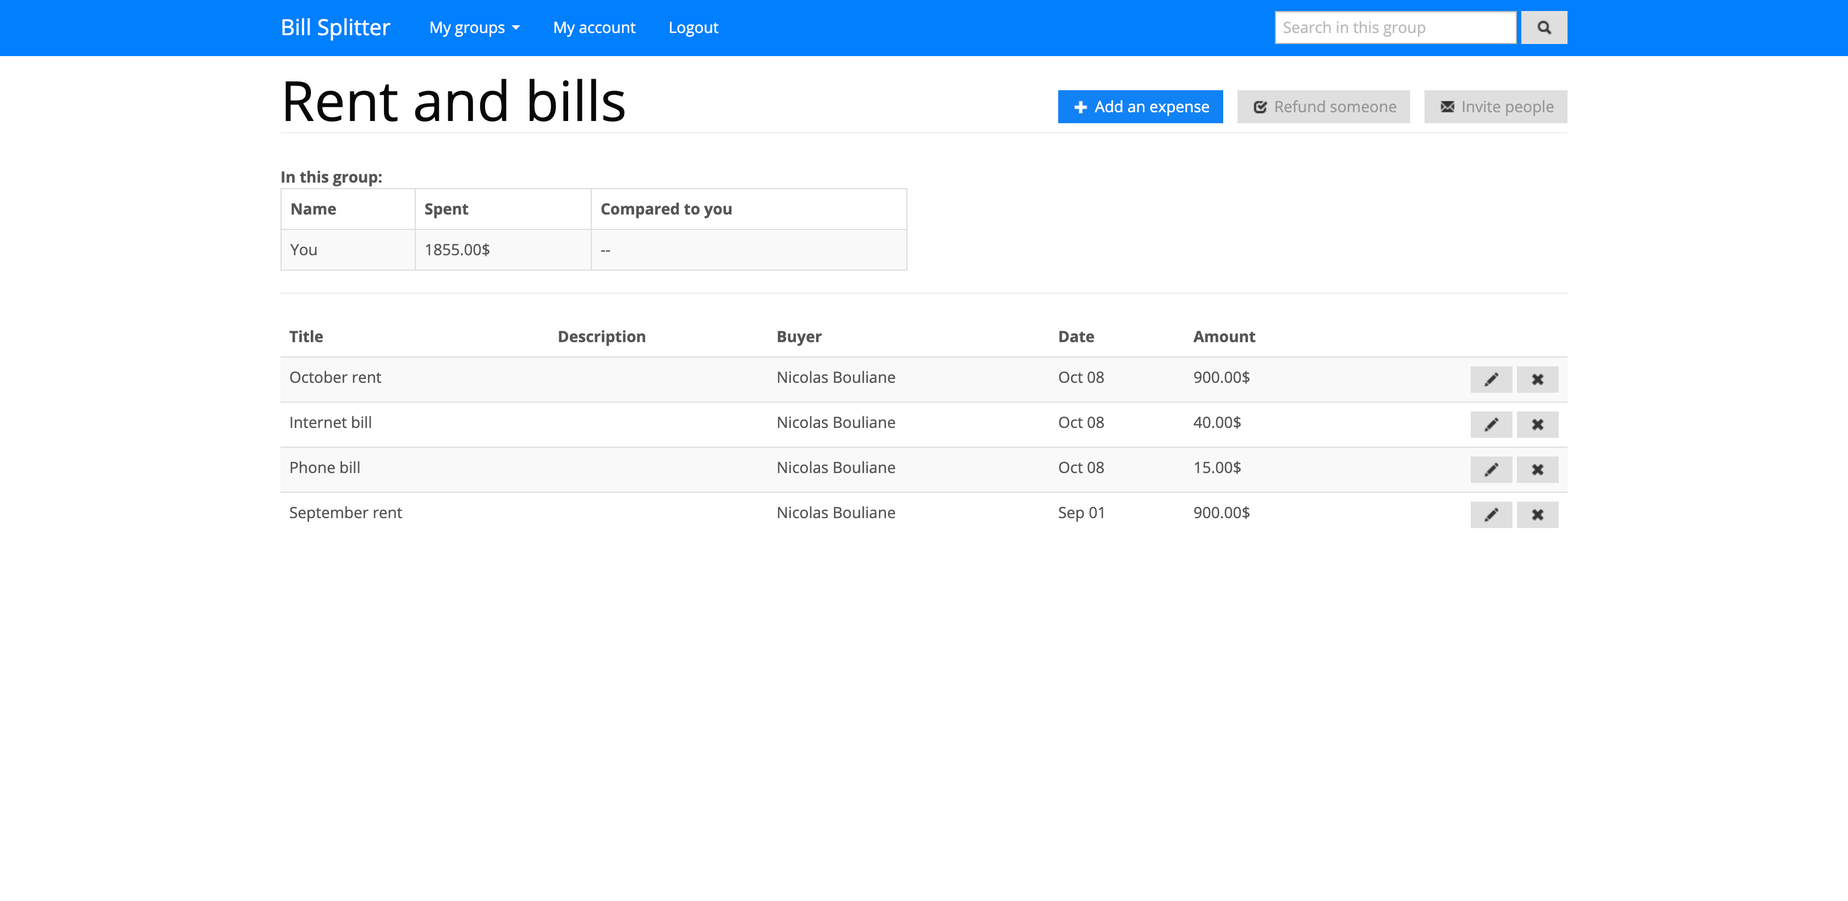Viewport: 1848px width, 901px height.
Task: Delete the Internet bill expense
Action: click(1537, 424)
